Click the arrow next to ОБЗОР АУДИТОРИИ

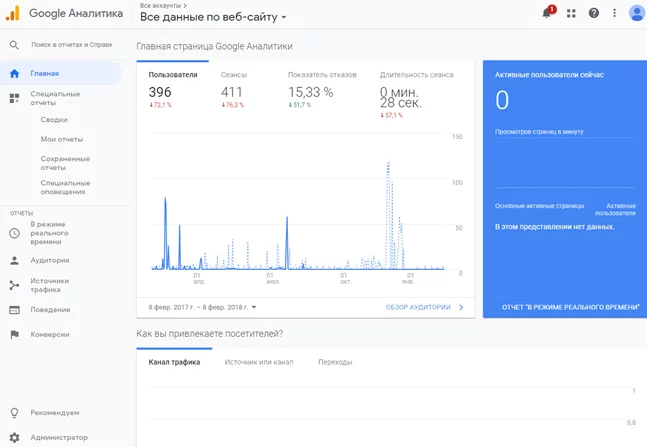coord(461,307)
